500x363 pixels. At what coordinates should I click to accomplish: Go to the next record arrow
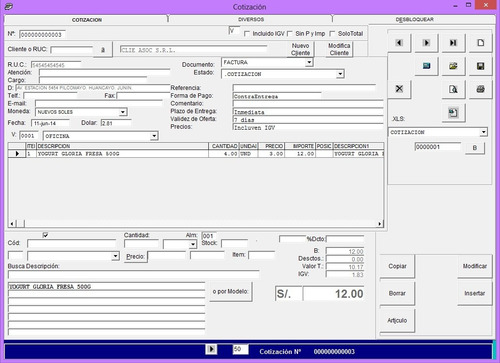pyautogui.click(x=426, y=42)
